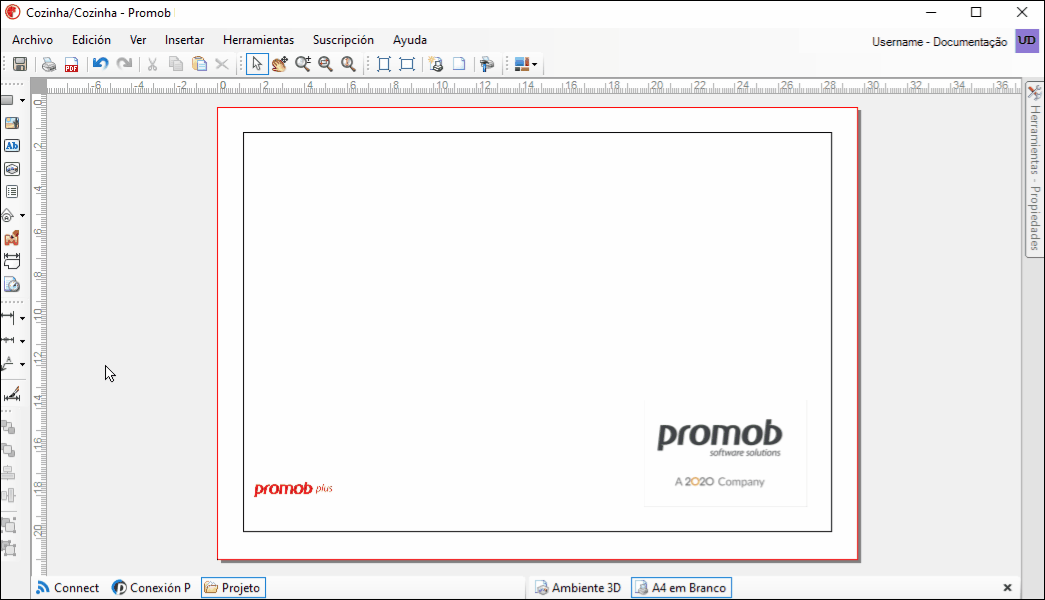Click the Delete X icon in the toolbar
Image resolution: width=1045 pixels, height=600 pixels.
coord(222,64)
